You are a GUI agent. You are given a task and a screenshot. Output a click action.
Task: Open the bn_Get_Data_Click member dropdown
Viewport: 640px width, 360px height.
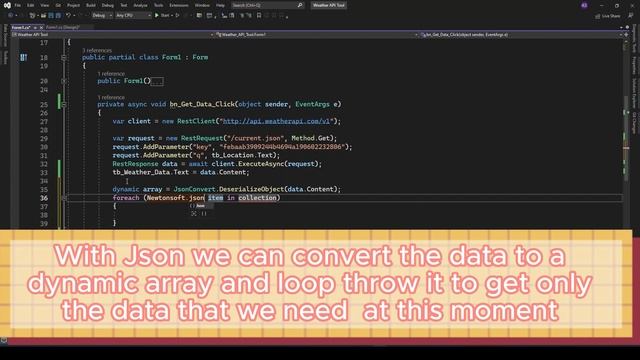click(521, 35)
